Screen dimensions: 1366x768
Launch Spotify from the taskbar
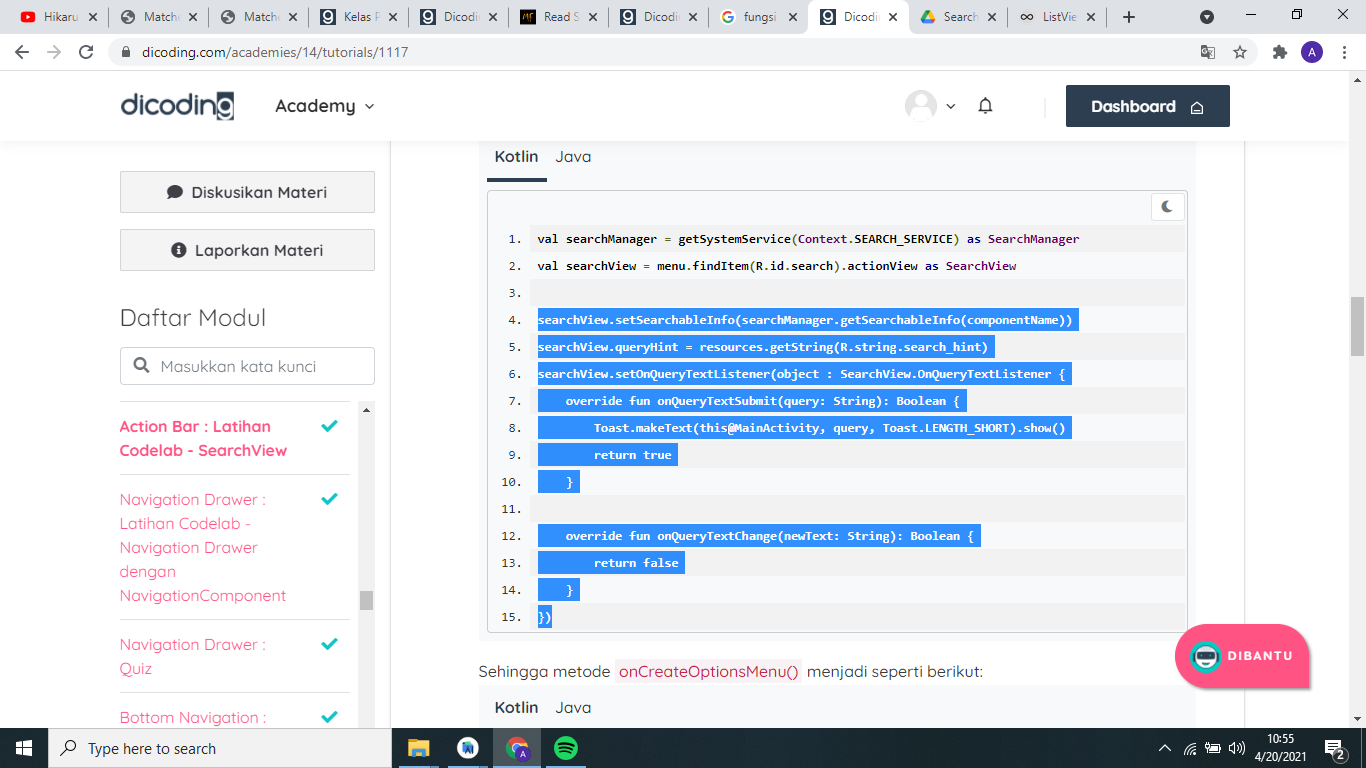[565, 748]
